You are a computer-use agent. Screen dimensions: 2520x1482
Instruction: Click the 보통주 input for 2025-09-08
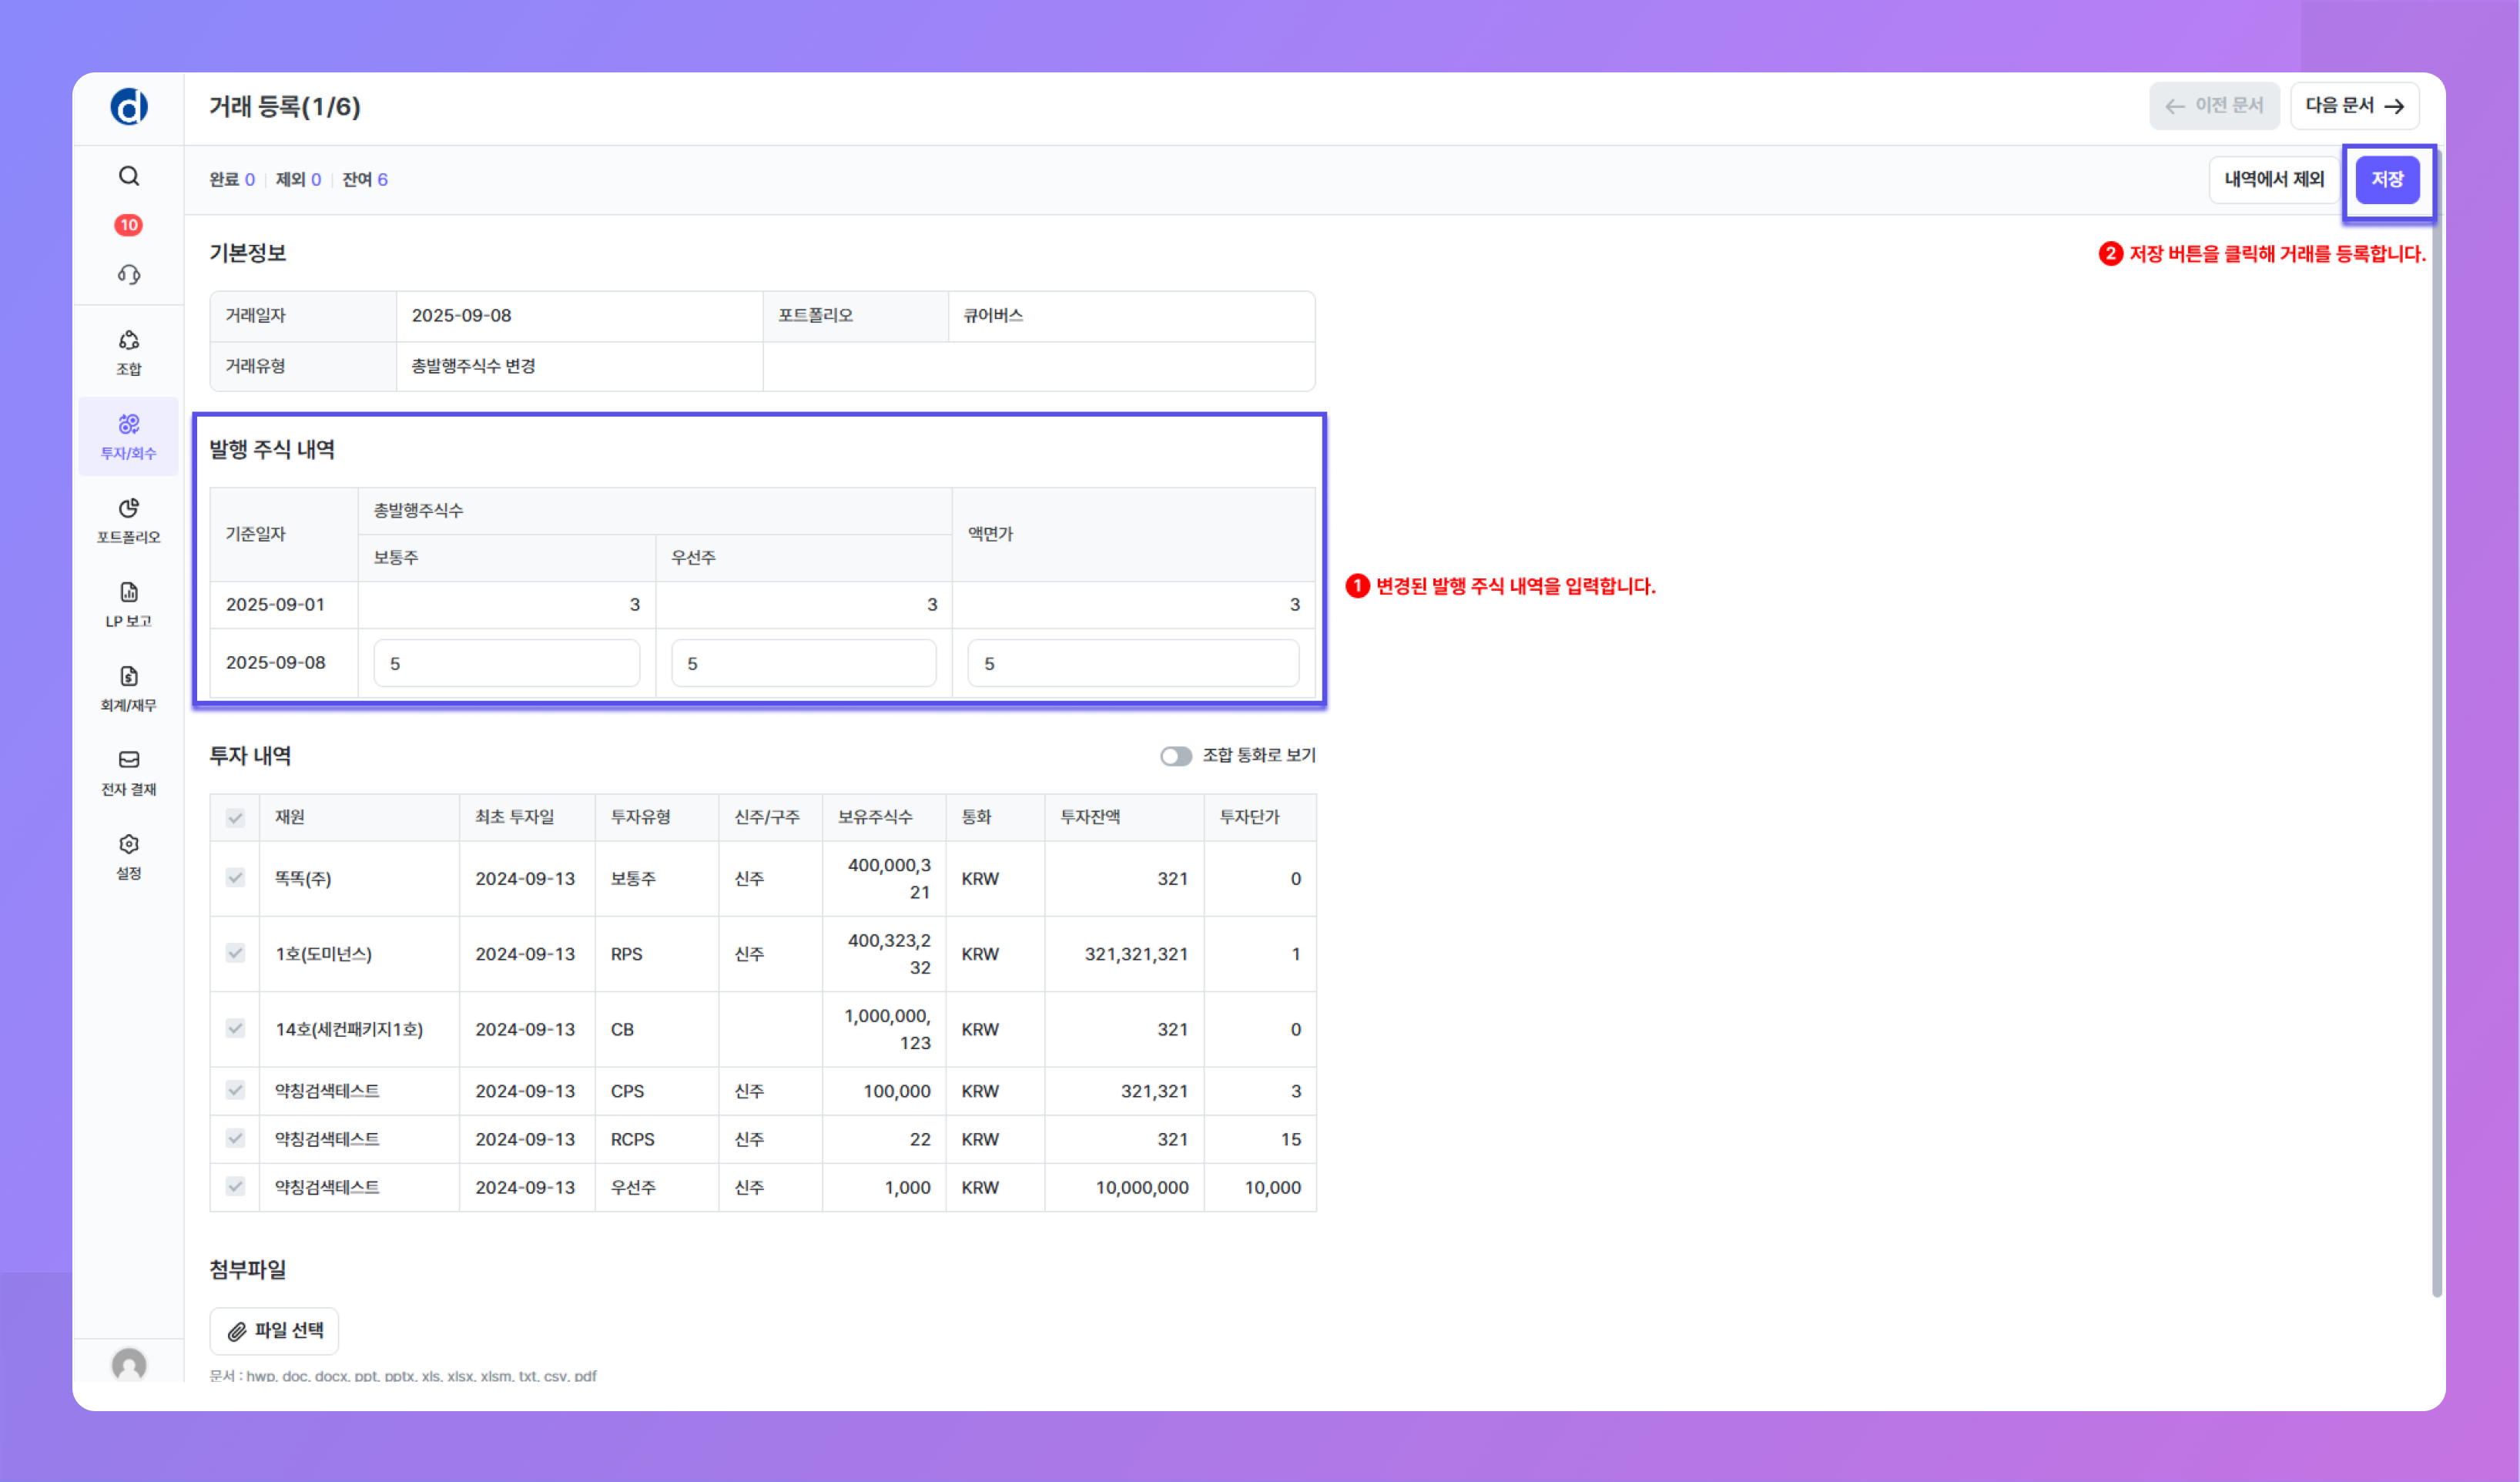pos(506,664)
